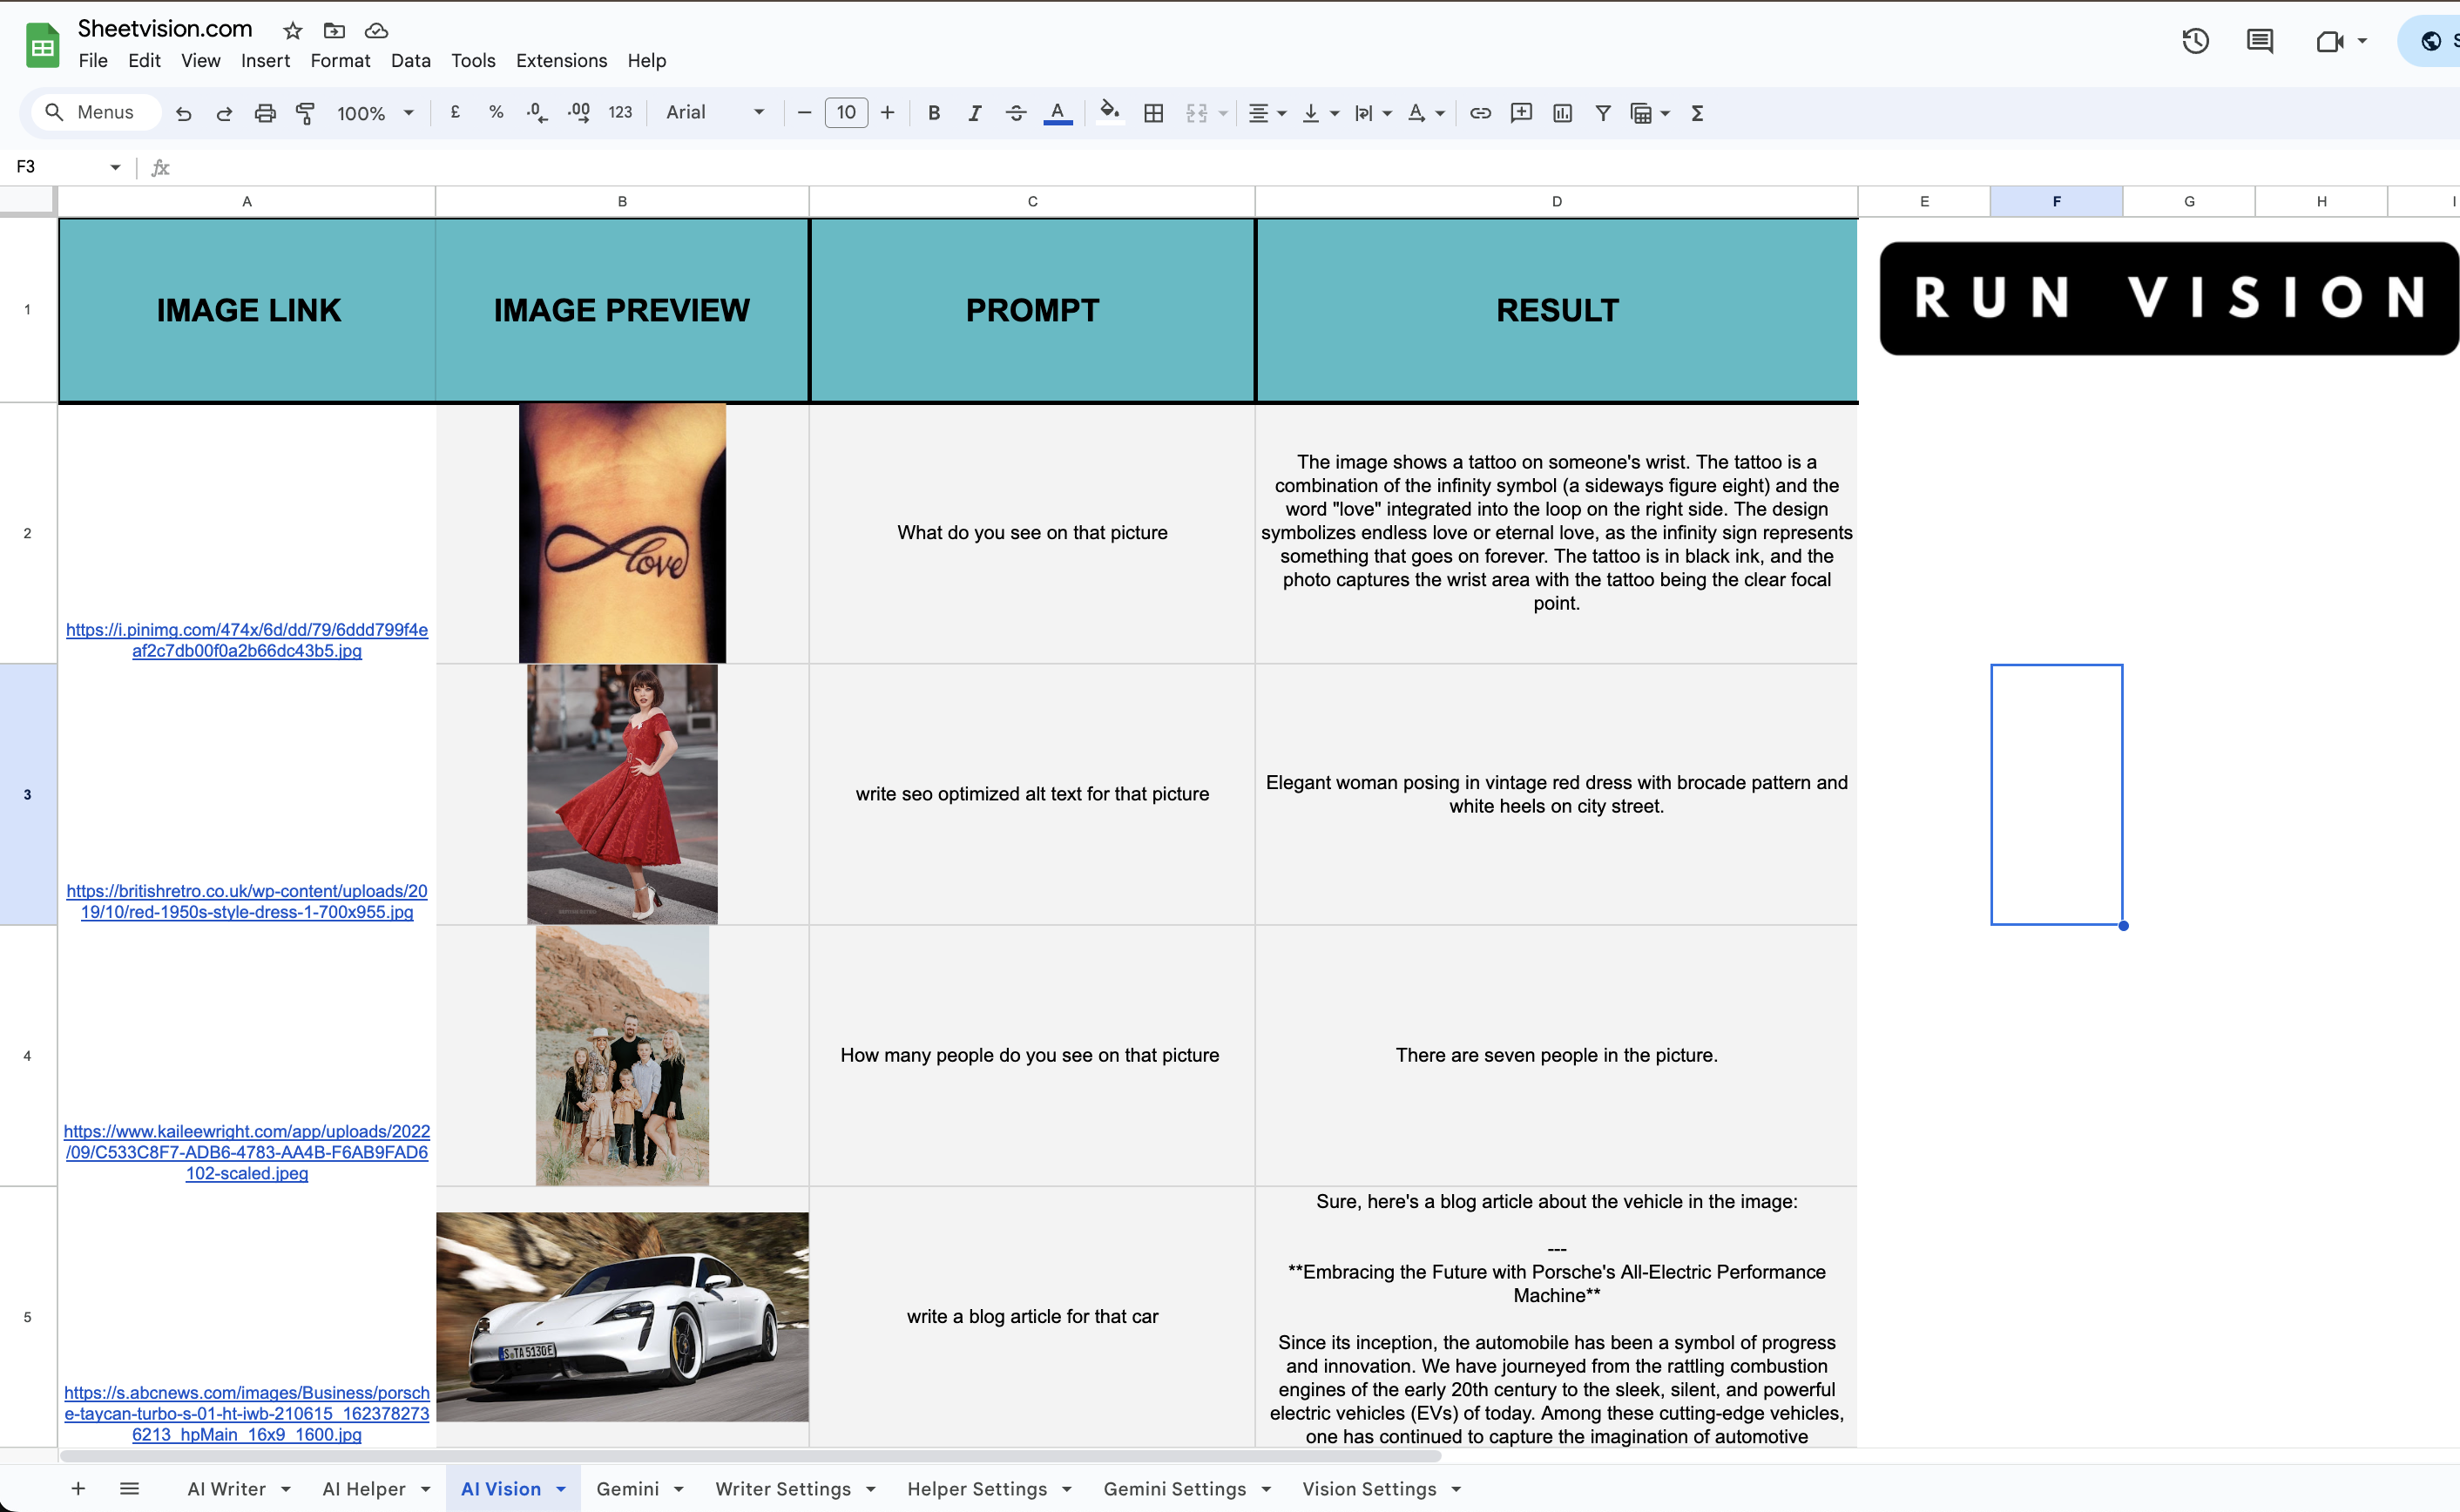Click the undo arrow icon
This screenshot has width=2460, height=1512.
click(x=183, y=113)
